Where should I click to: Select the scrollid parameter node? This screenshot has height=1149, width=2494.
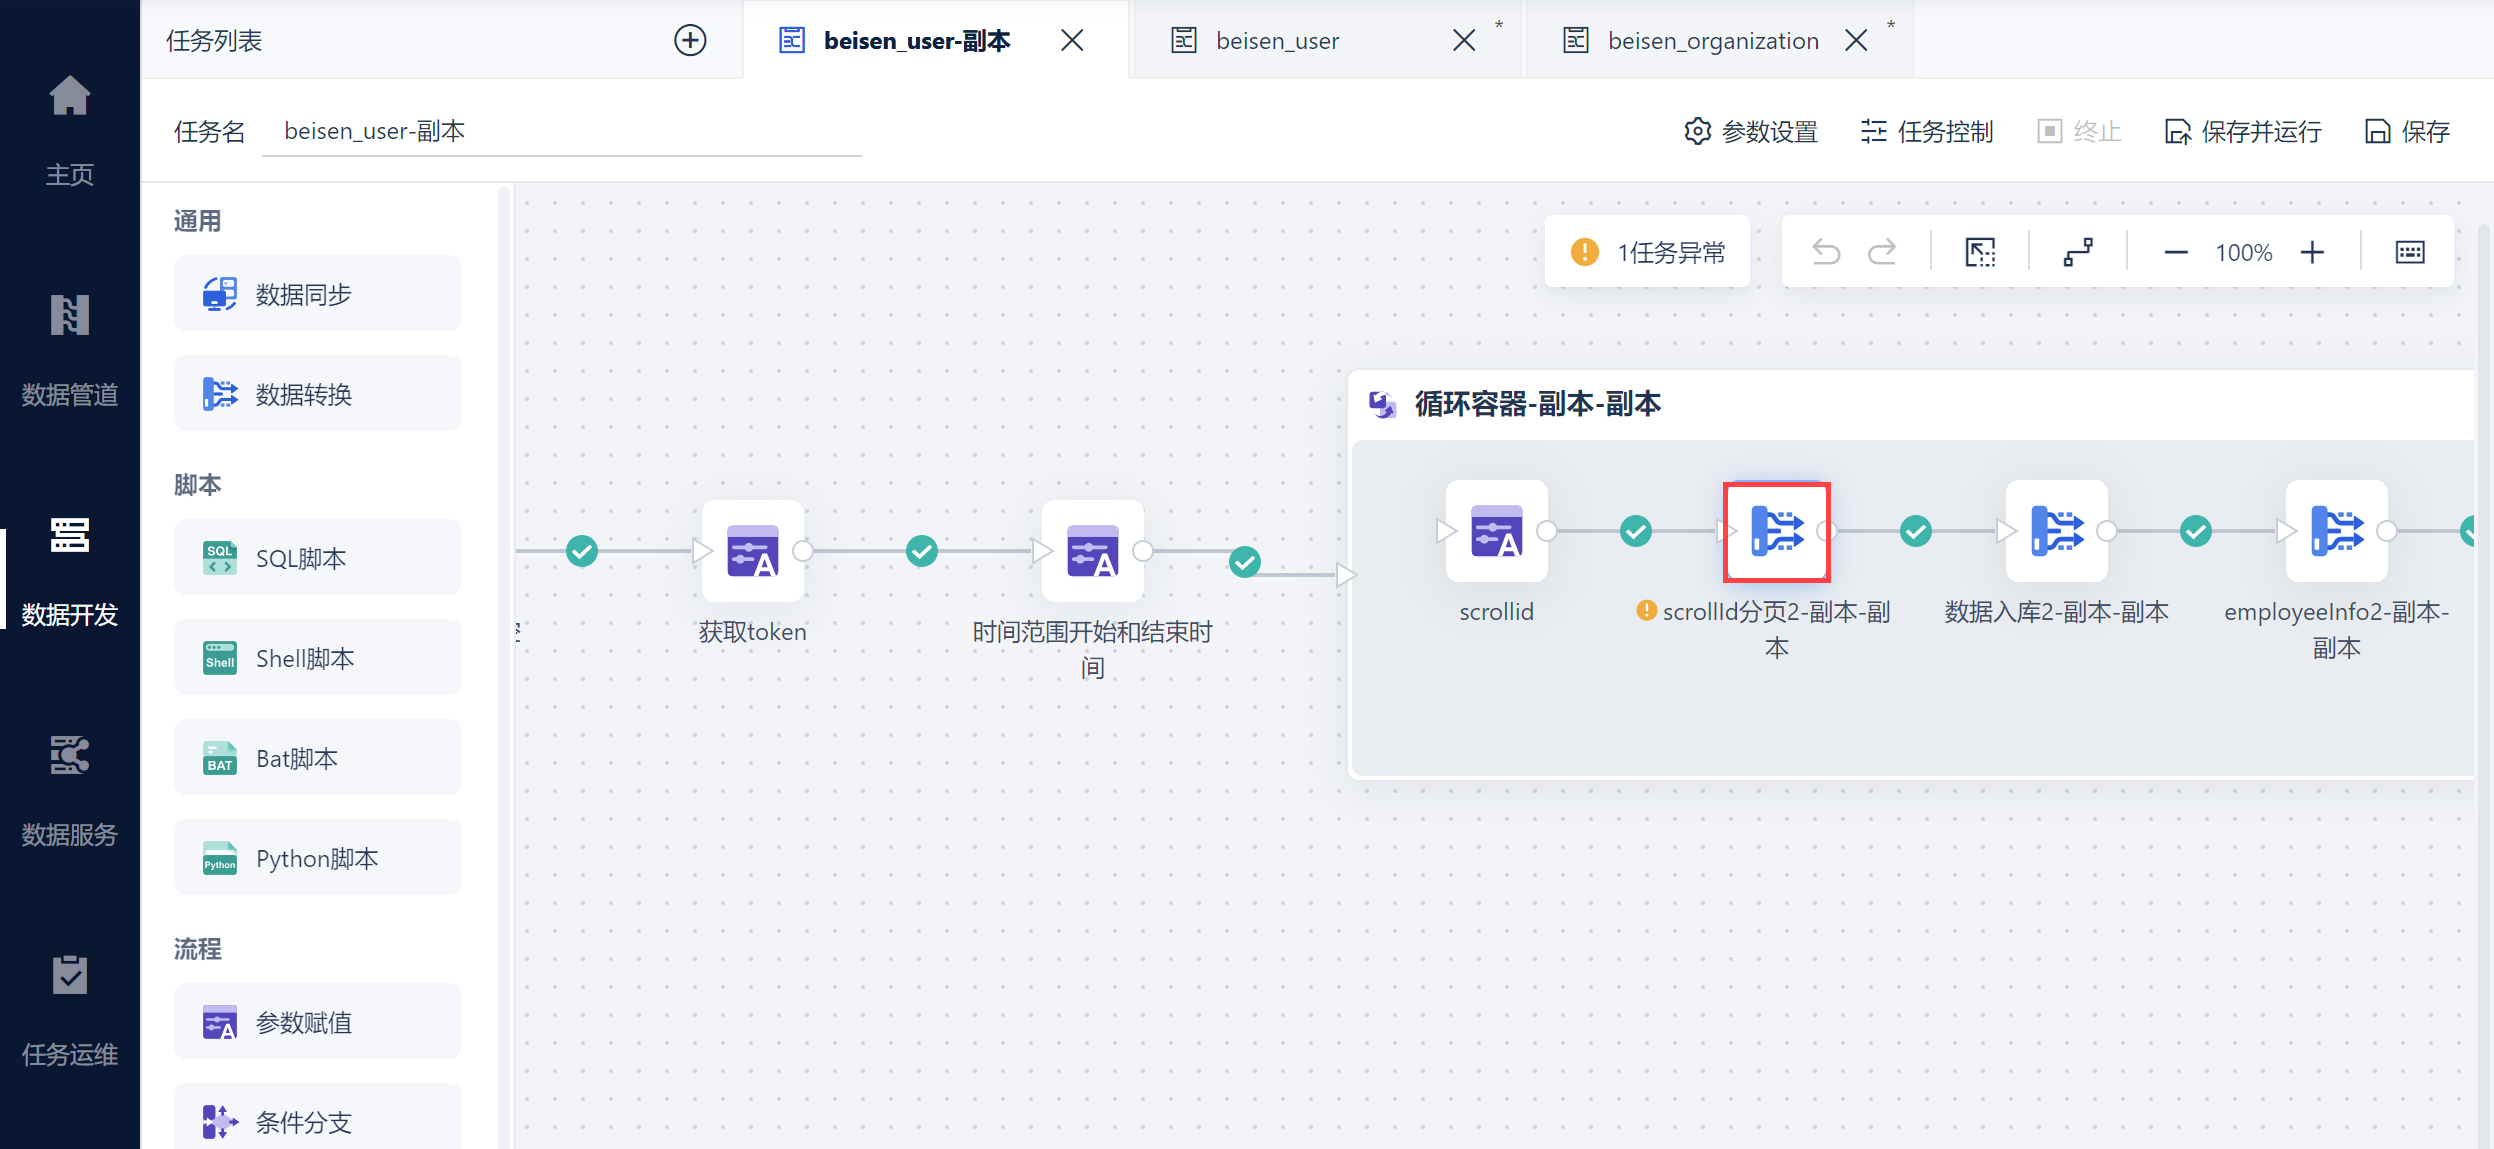1496,531
